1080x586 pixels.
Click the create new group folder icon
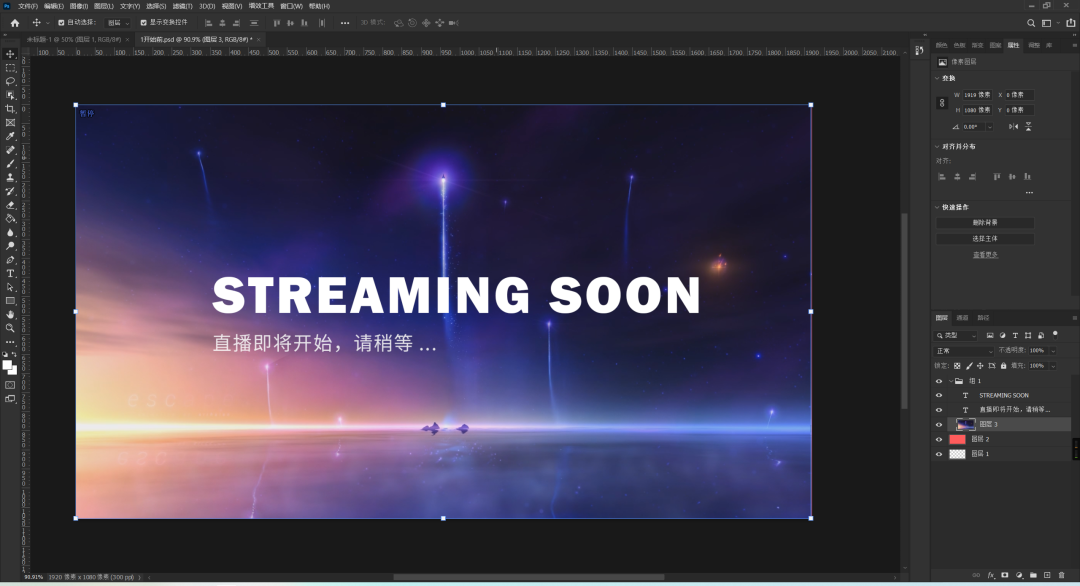coord(1033,575)
